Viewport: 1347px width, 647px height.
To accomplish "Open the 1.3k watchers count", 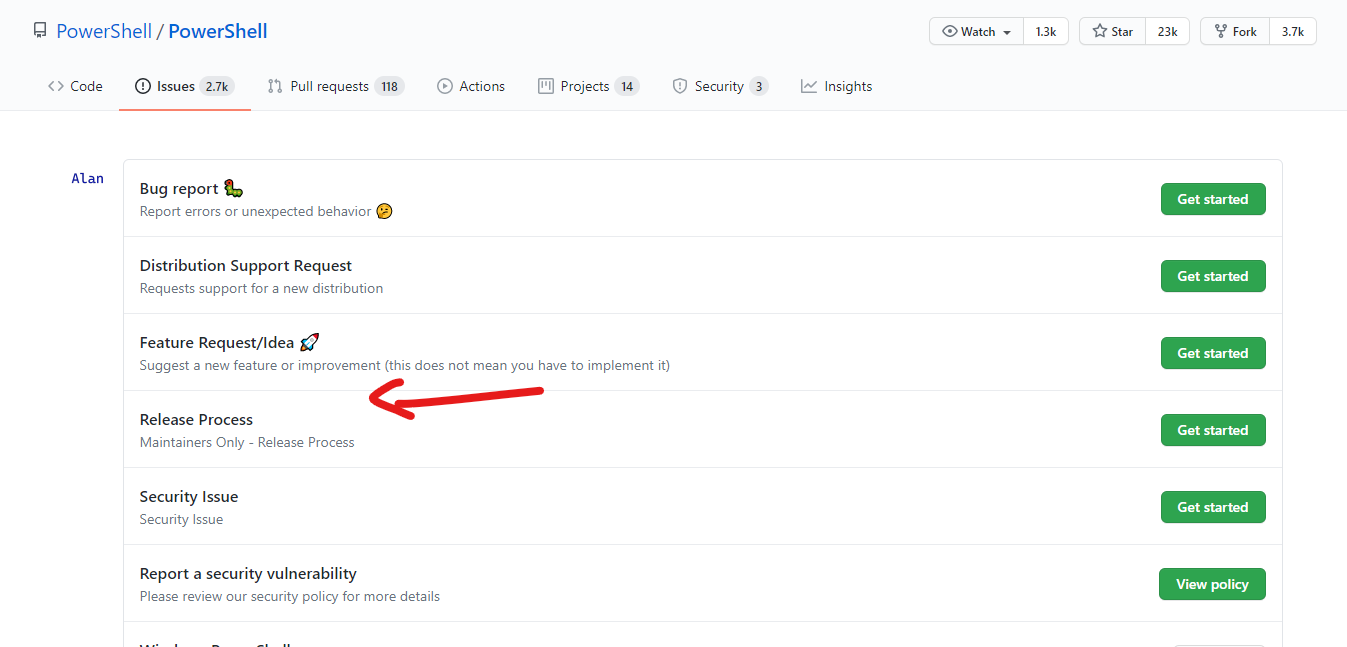I will click(x=1045, y=32).
